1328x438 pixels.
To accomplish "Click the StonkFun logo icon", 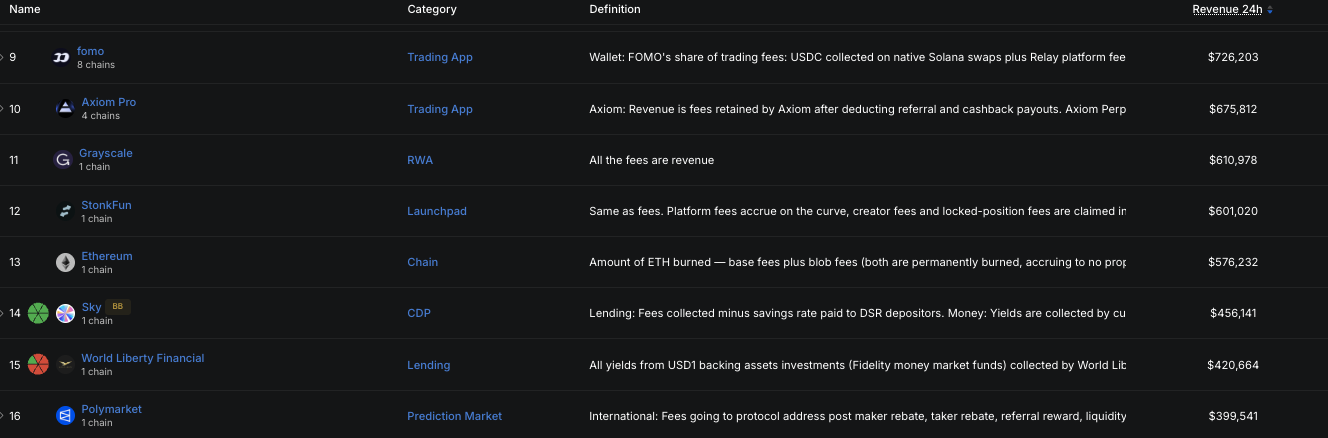I will 65,211.
